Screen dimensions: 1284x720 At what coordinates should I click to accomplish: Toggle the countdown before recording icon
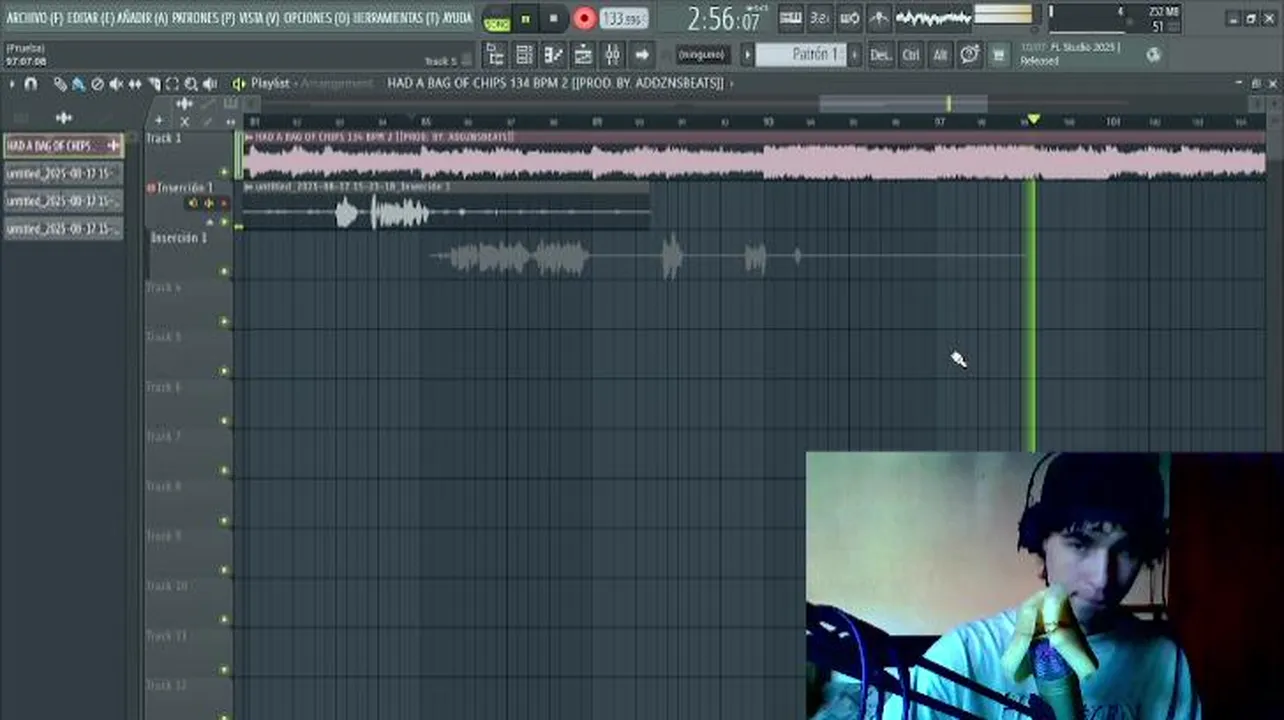click(x=820, y=18)
